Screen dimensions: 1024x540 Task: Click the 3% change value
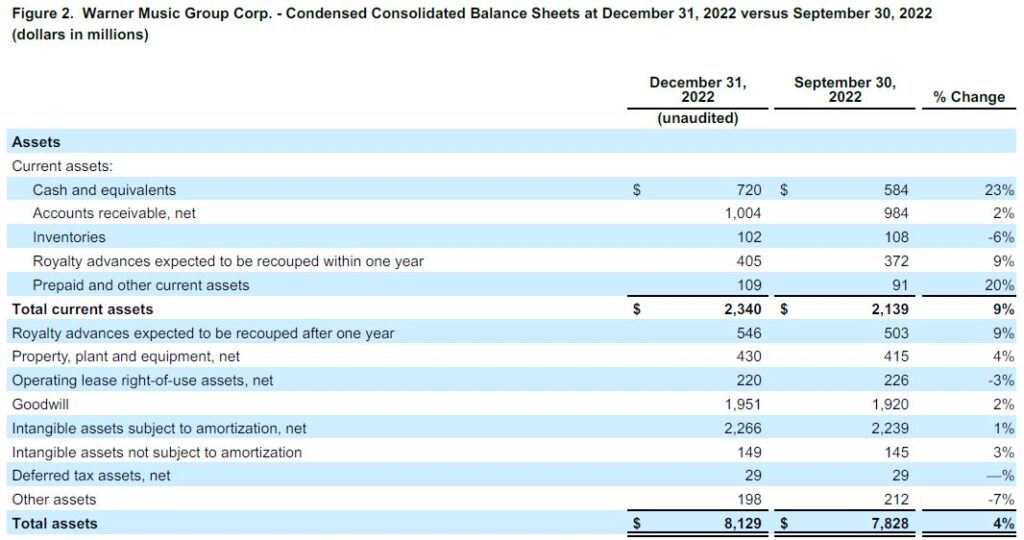pos(1004,453)
